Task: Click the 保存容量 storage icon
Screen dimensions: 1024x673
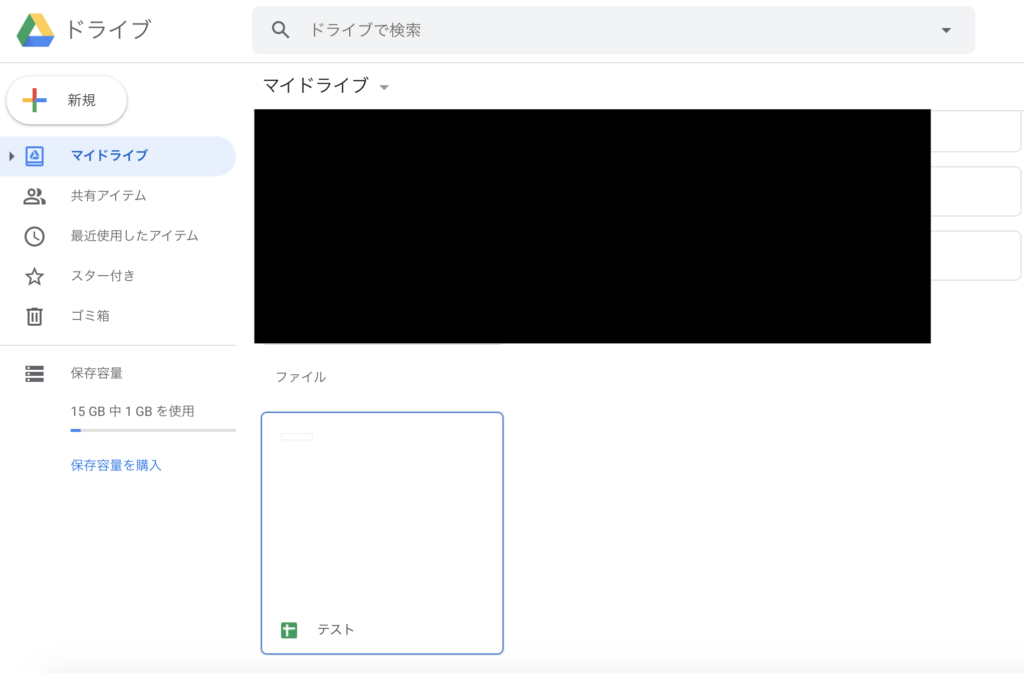Action: 34,373
